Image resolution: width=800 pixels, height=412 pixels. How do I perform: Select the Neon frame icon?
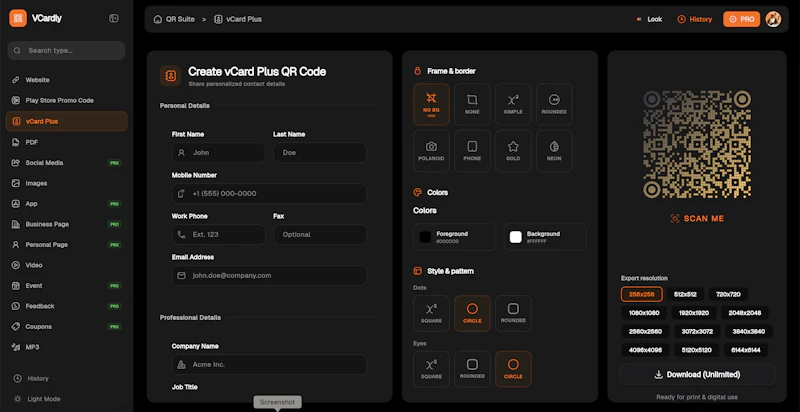tap(554, 147)
